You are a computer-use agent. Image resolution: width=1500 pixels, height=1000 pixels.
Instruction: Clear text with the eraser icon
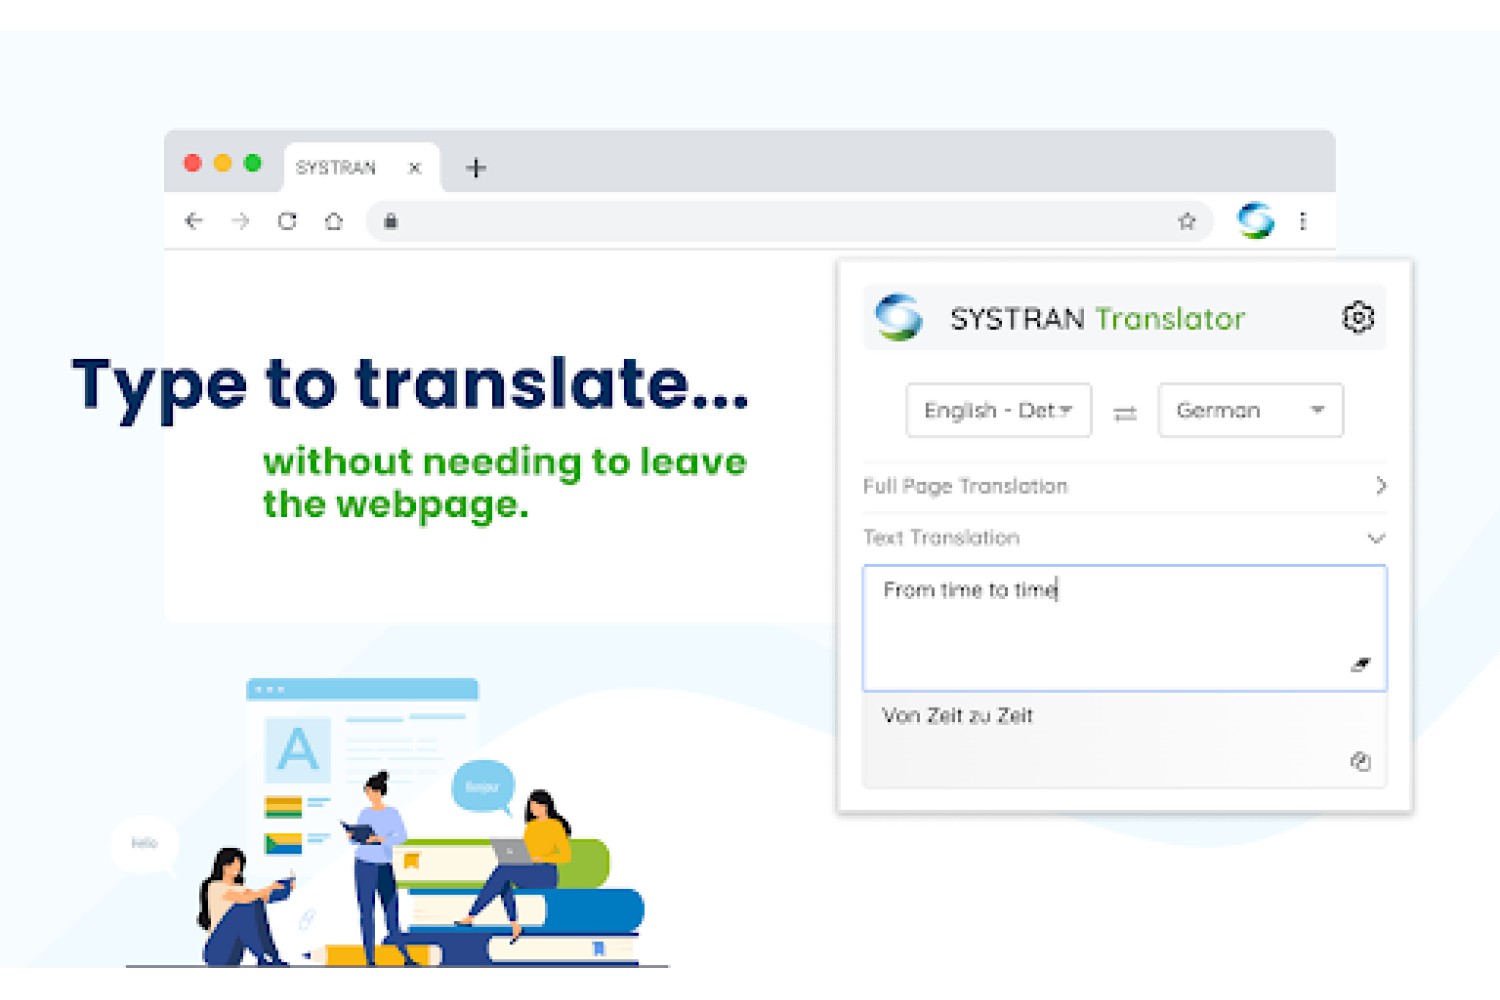point(1360,664)
